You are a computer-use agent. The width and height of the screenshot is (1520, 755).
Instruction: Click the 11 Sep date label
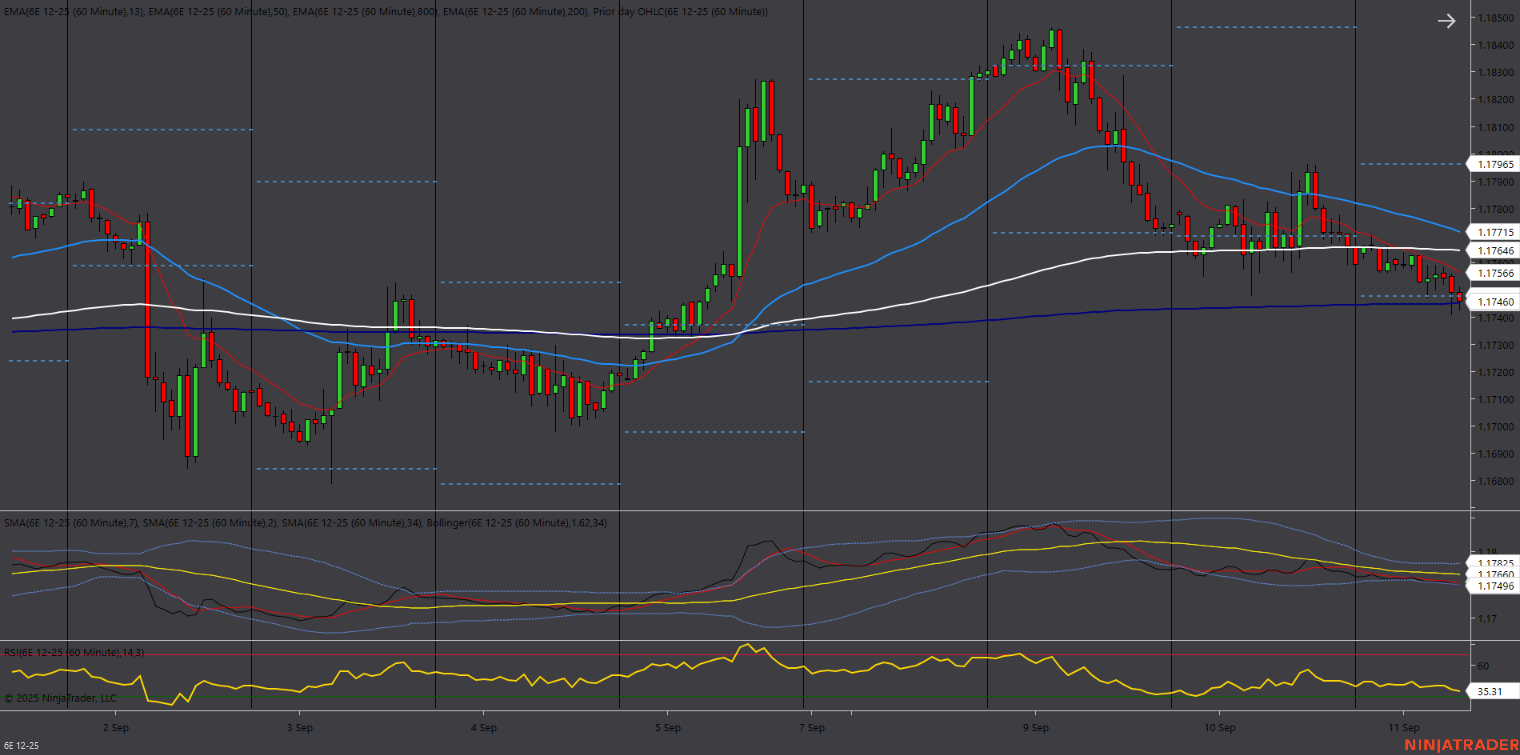1403,728
